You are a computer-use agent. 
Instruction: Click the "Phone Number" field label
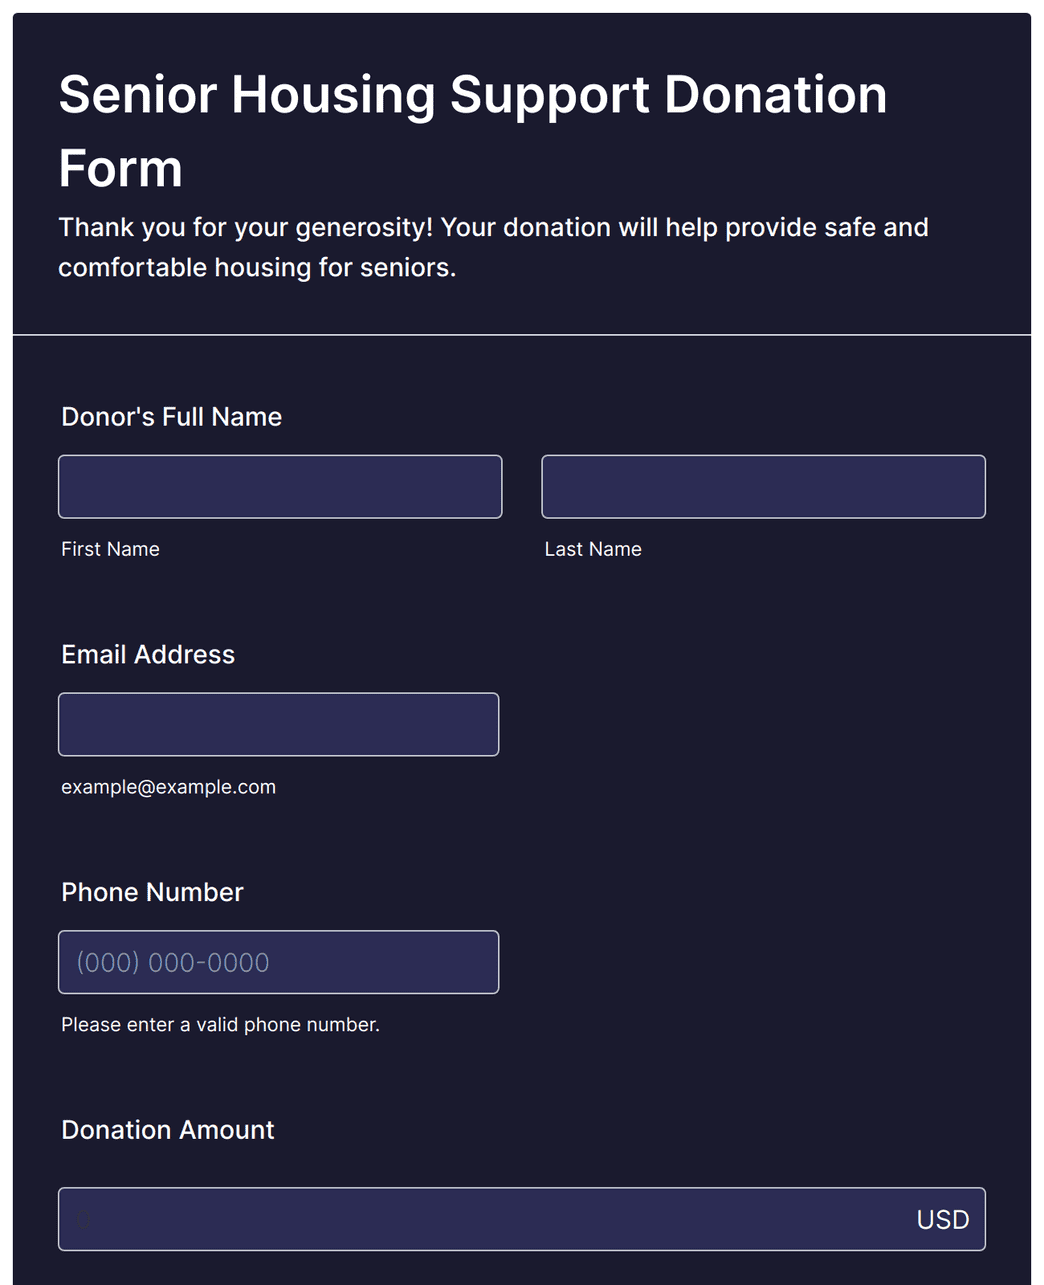[x=152, y=892]
